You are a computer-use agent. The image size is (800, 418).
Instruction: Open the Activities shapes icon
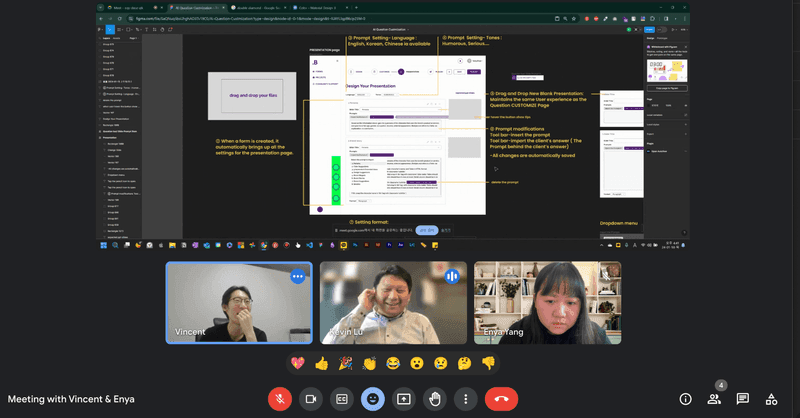point(772,398)
